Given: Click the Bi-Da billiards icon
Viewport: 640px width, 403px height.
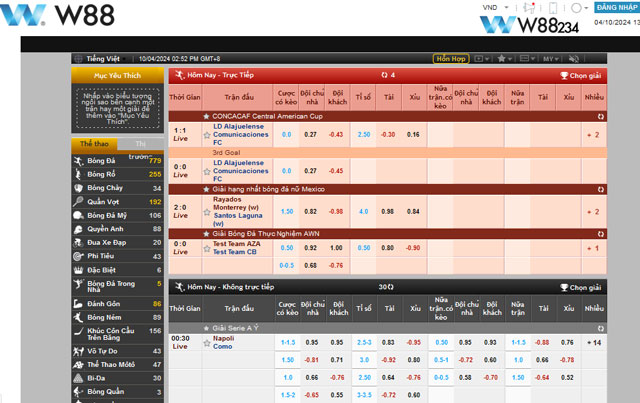Looking at the screenshot, I should 78,378.
